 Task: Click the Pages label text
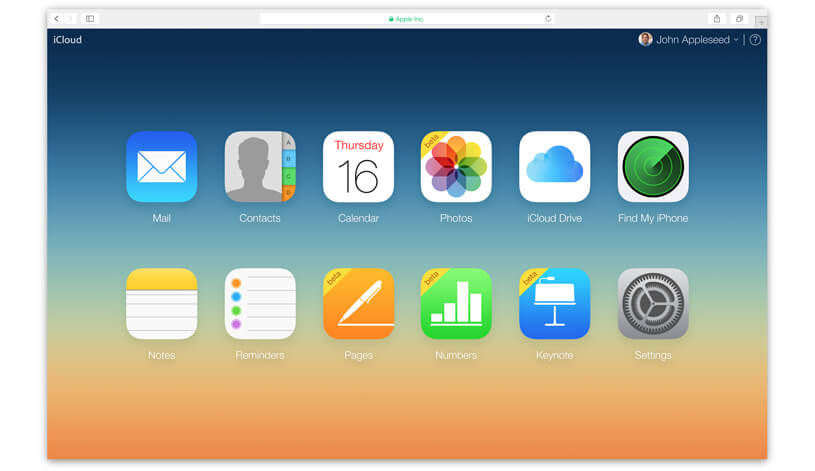[358, 355]
